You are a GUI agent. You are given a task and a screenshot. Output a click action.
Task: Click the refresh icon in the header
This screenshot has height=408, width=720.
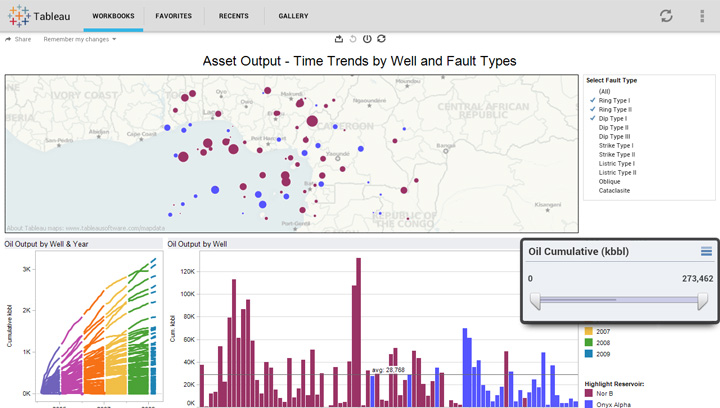pos(666,16)
